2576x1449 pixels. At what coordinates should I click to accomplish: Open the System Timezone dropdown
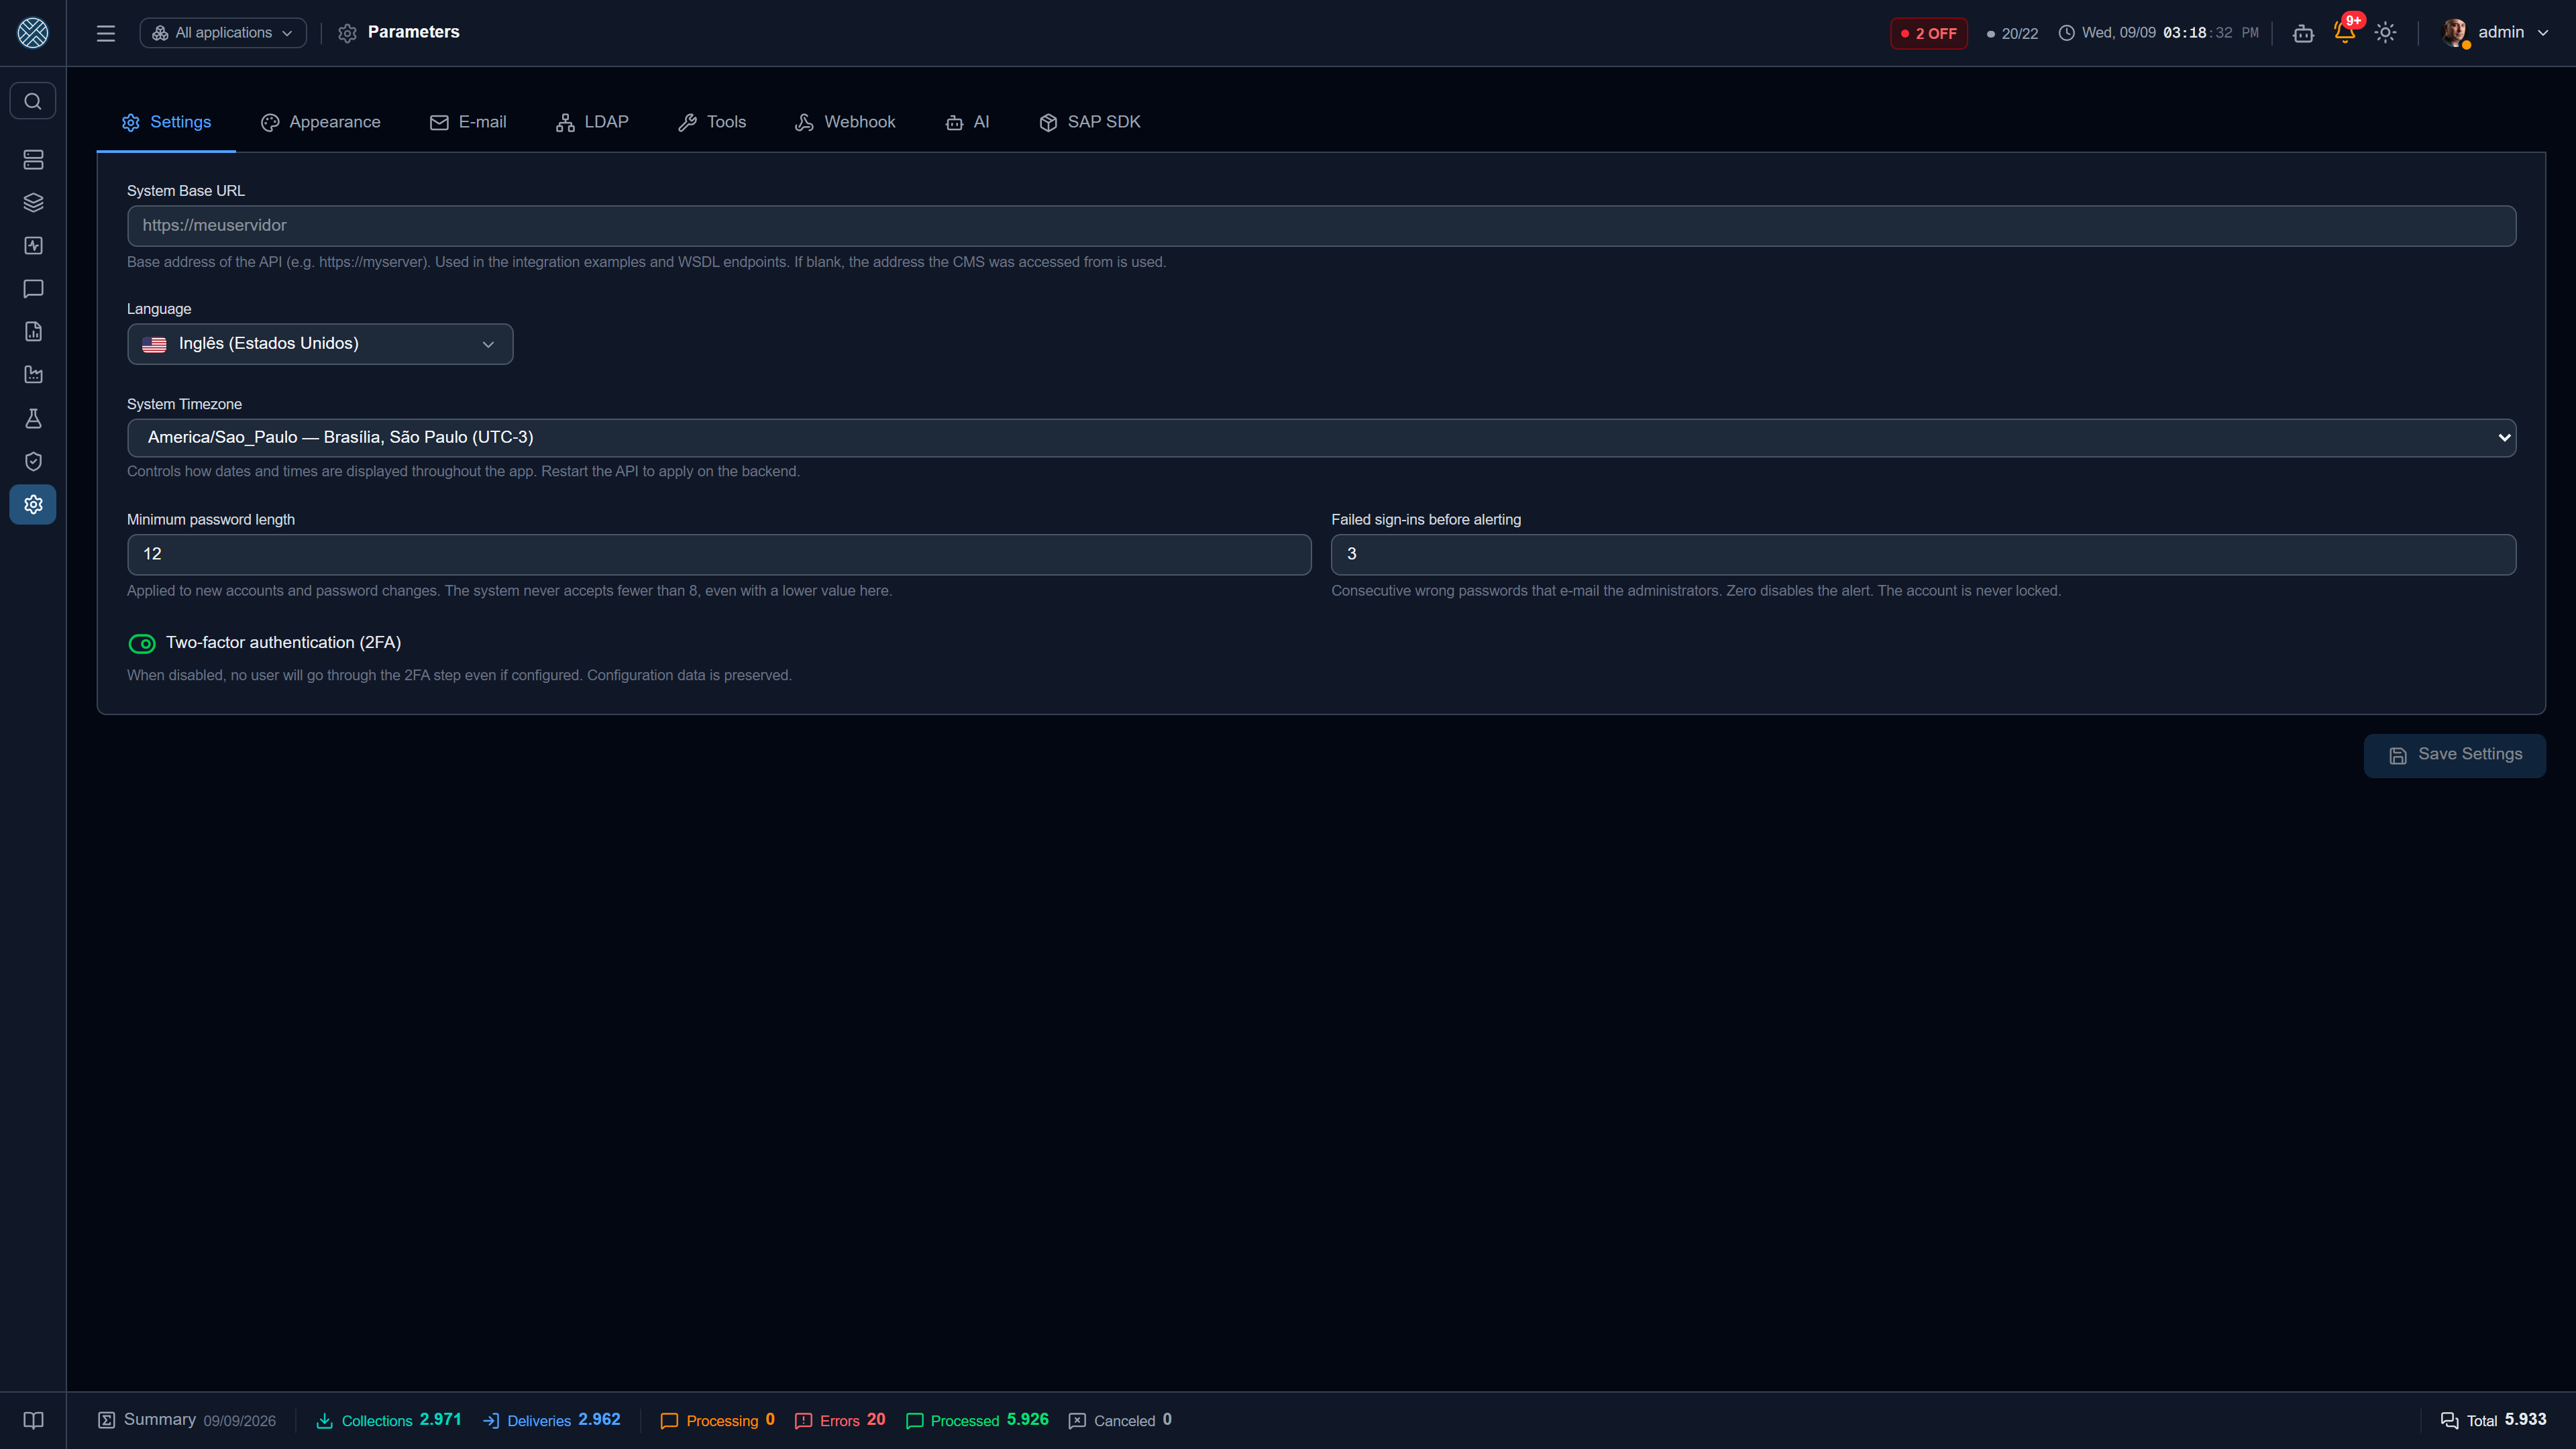pos(1321,437)
